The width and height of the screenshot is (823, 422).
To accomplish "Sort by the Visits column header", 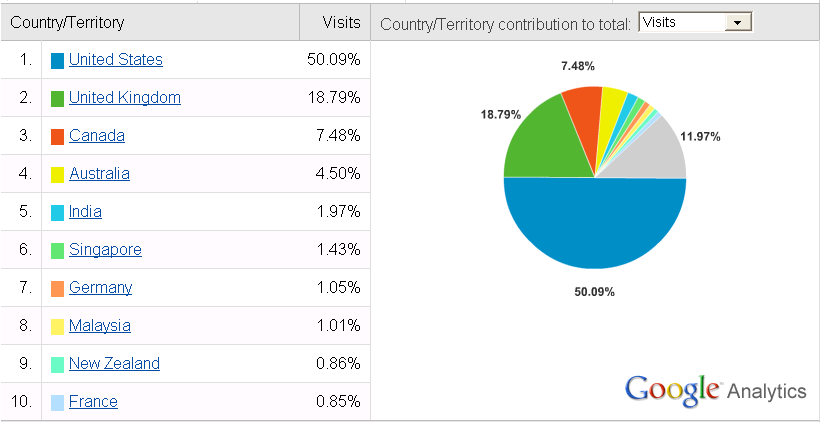I will 340,22.
